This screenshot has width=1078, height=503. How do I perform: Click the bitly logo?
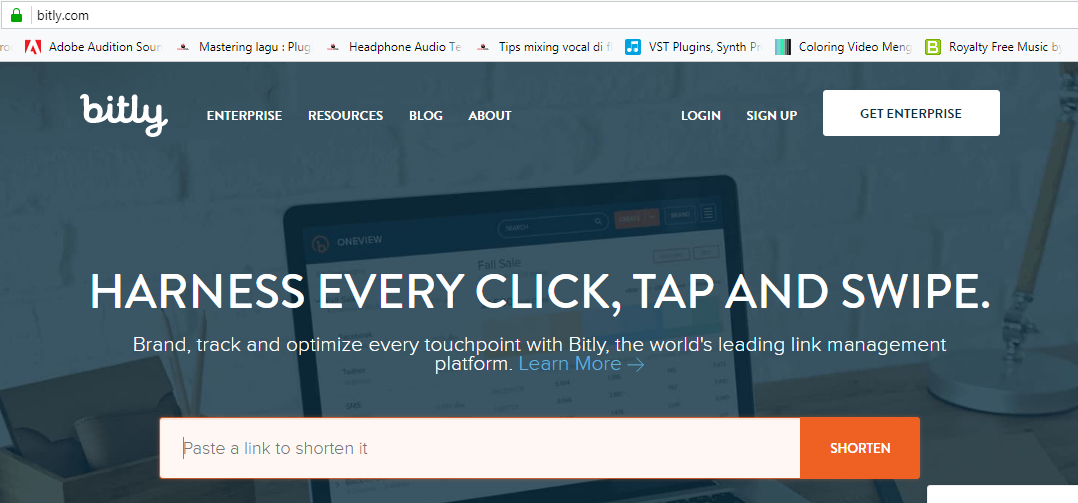point(124,115)
